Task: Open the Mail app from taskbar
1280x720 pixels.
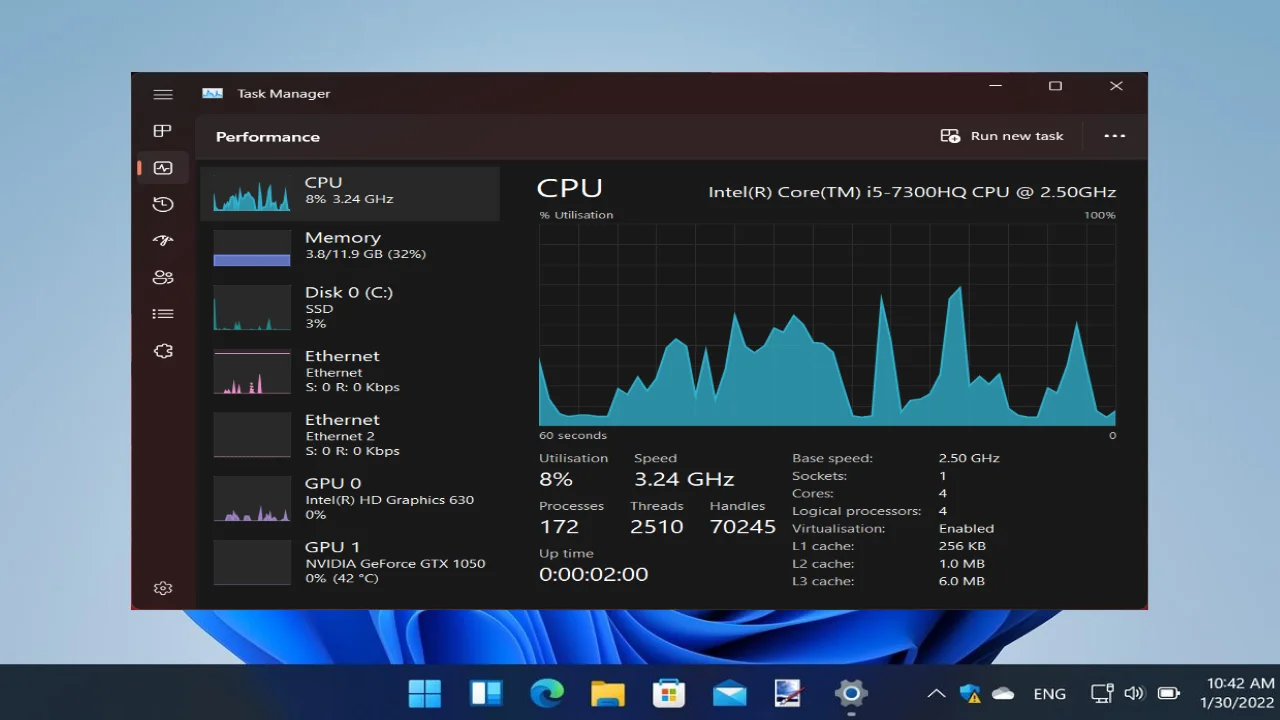Action: [x=730, y=693]
